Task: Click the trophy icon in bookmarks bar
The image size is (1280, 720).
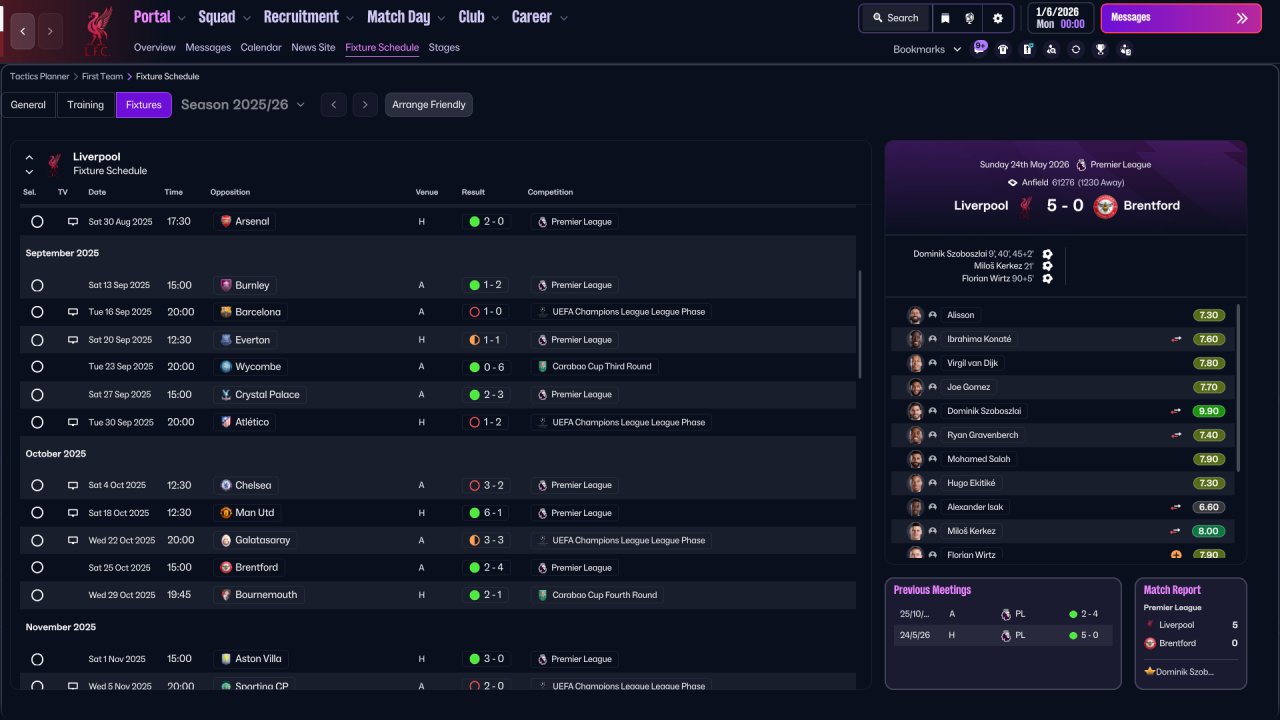Action: (1100, 49)
